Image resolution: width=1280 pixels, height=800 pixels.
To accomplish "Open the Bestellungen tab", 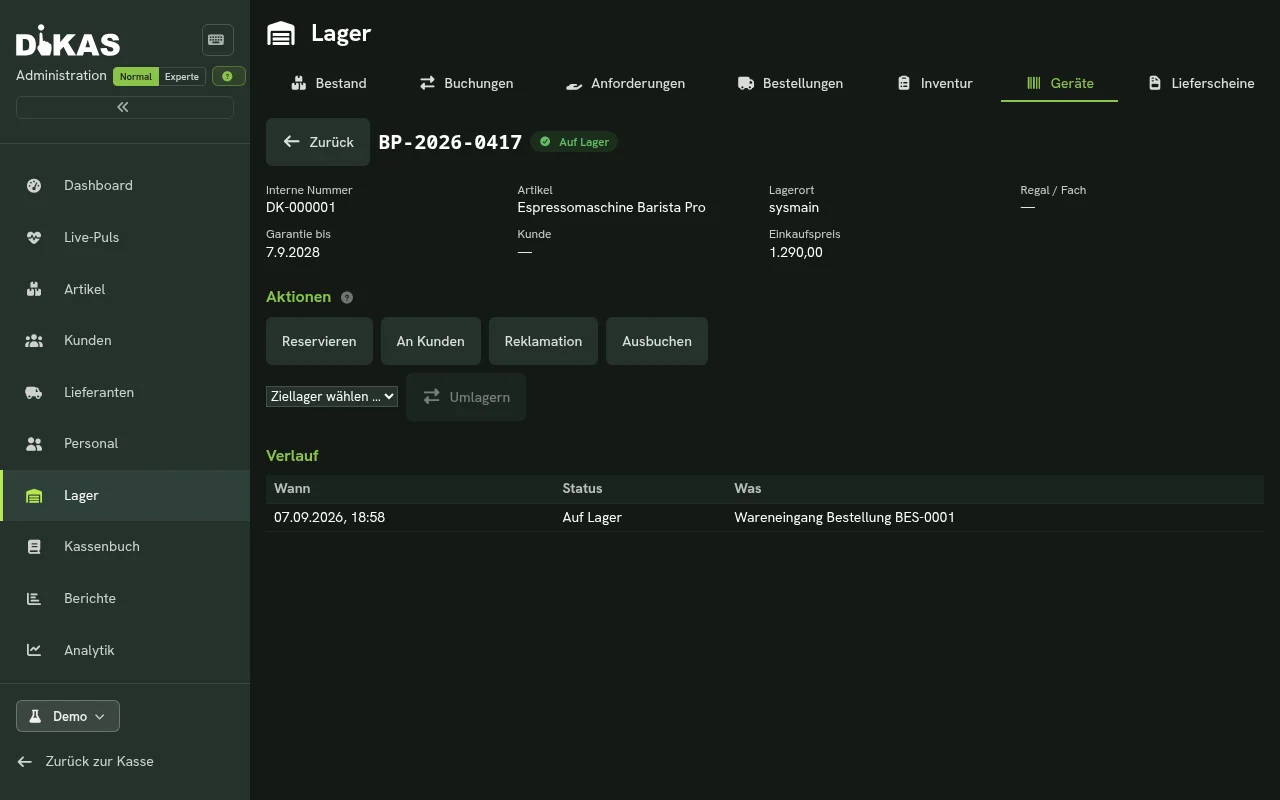I will click(x=790, y=83).
